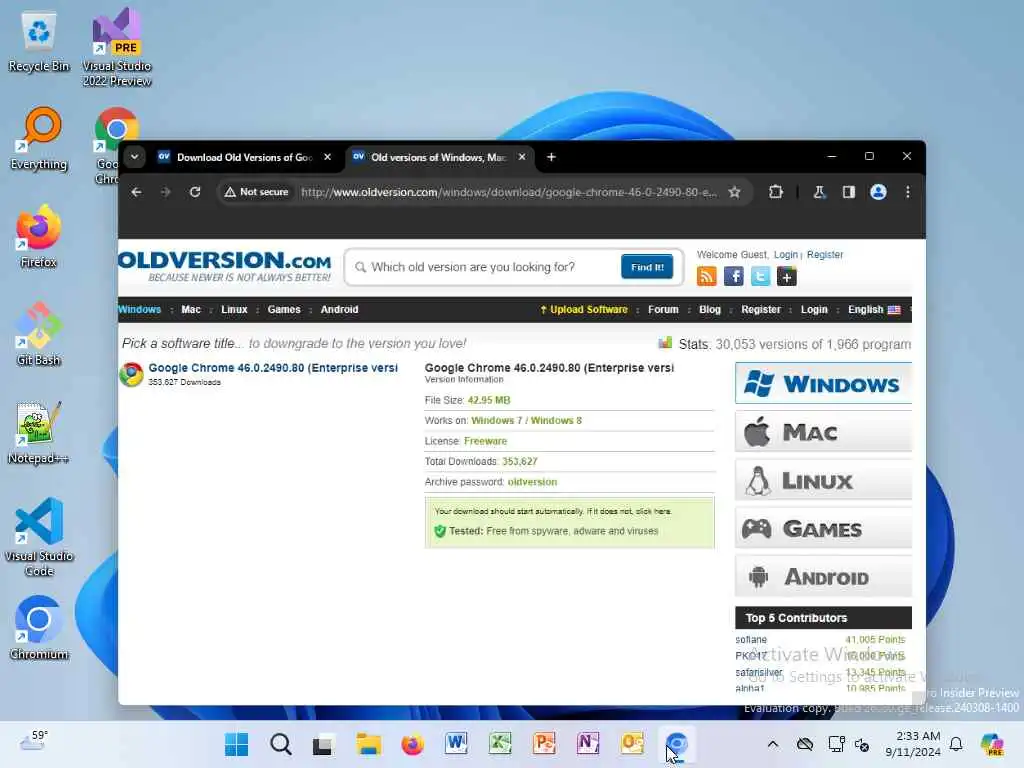Click the OLDVERSION.com logo
The image size is (1024, 768).
coord(225,266)
